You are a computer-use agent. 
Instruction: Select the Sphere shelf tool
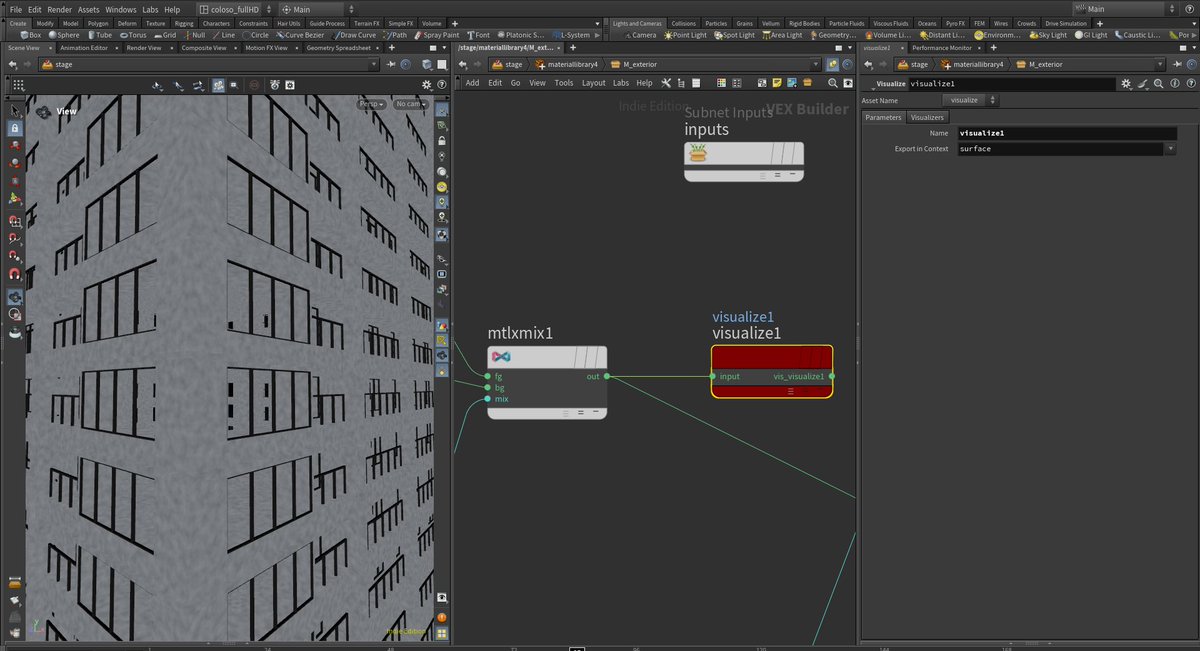pos(62,35)
